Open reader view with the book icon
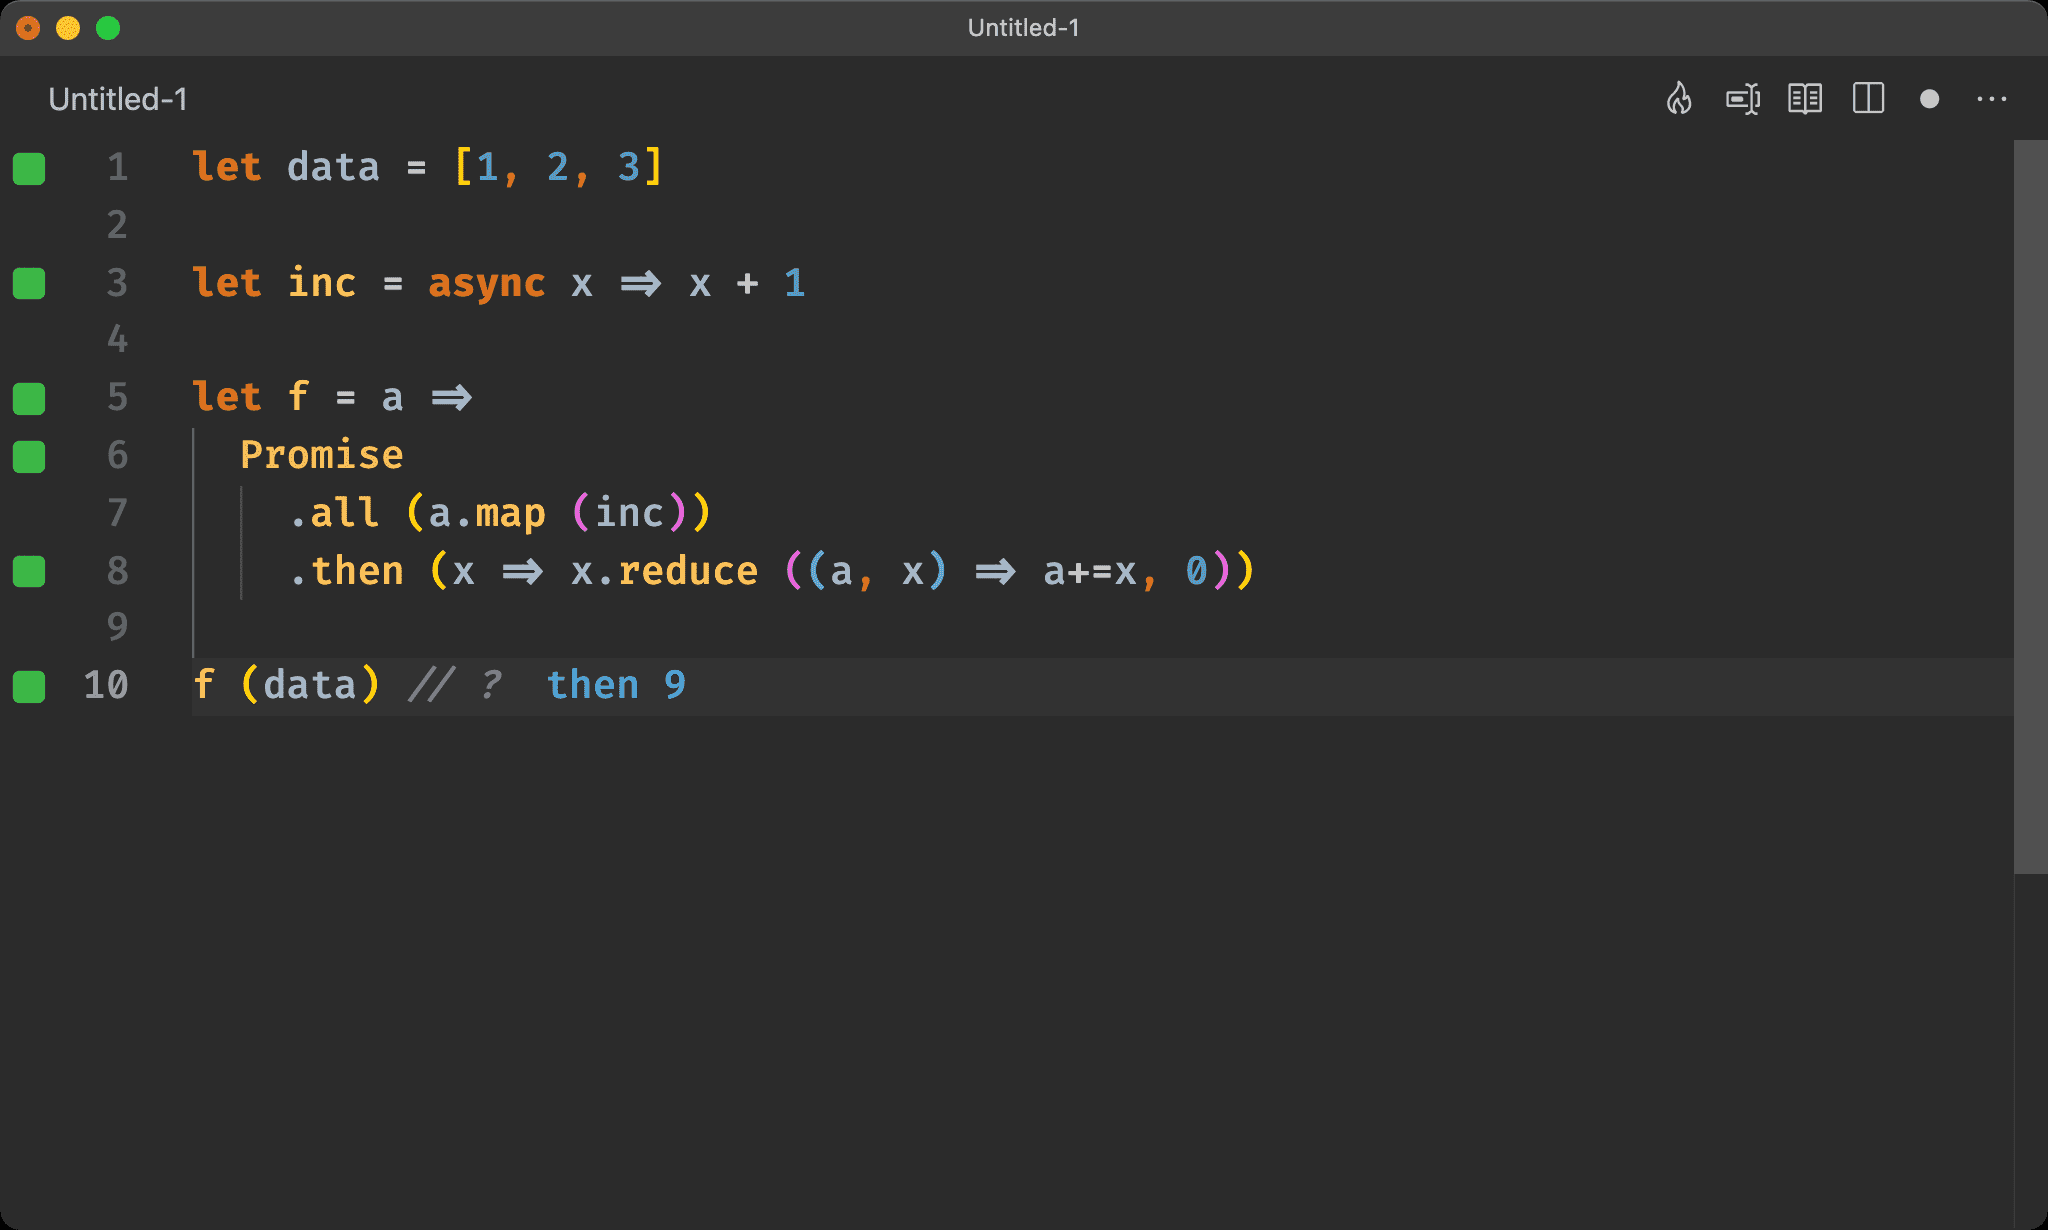This screenshot has width=2048, height=1230. click(x=1806, y=99)
